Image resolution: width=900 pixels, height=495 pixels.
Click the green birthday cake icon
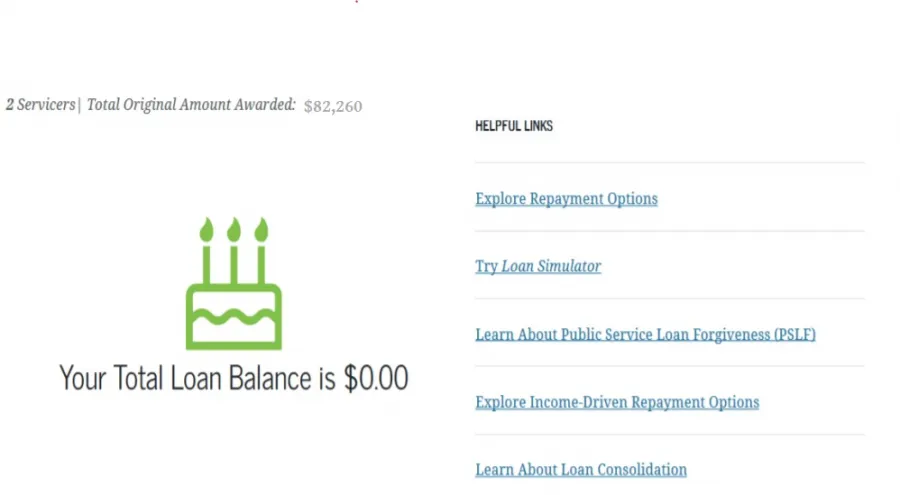pos(234,283)
